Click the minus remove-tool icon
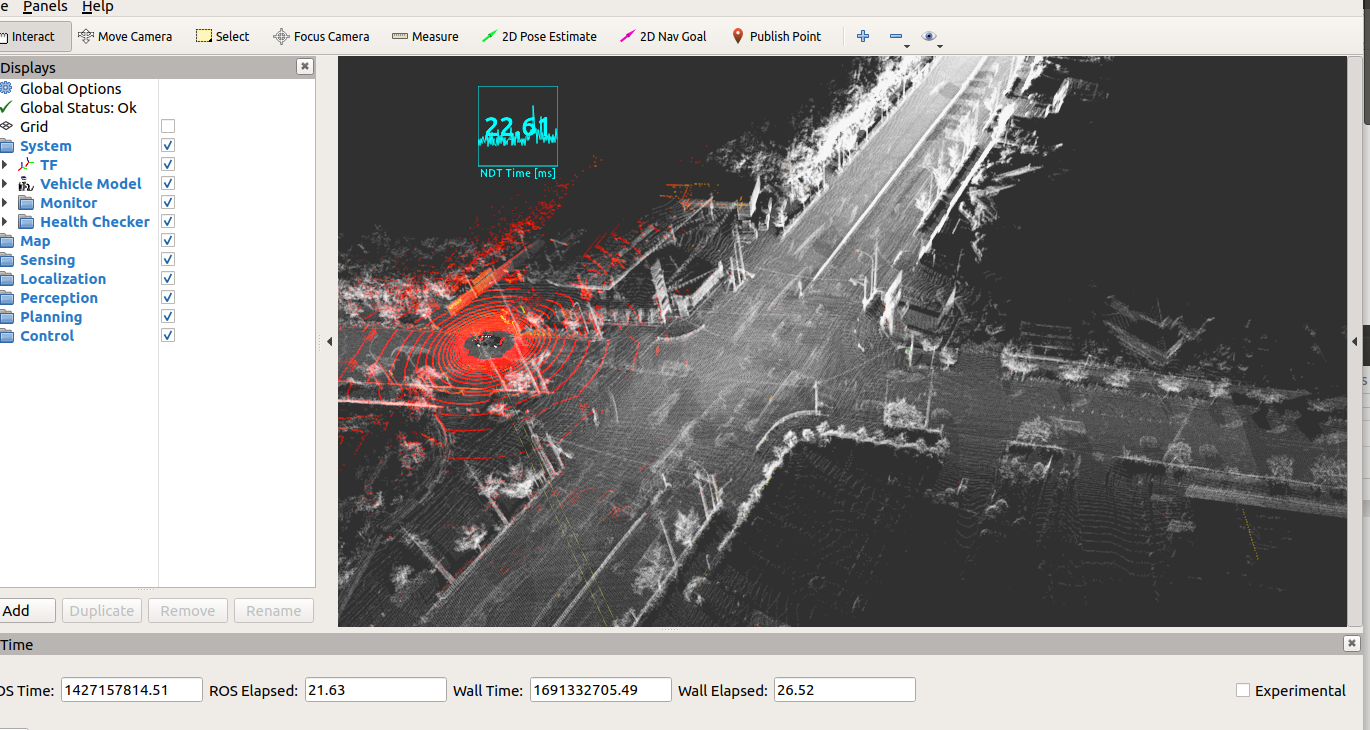1370x730 pixels. tap(896, 36)
